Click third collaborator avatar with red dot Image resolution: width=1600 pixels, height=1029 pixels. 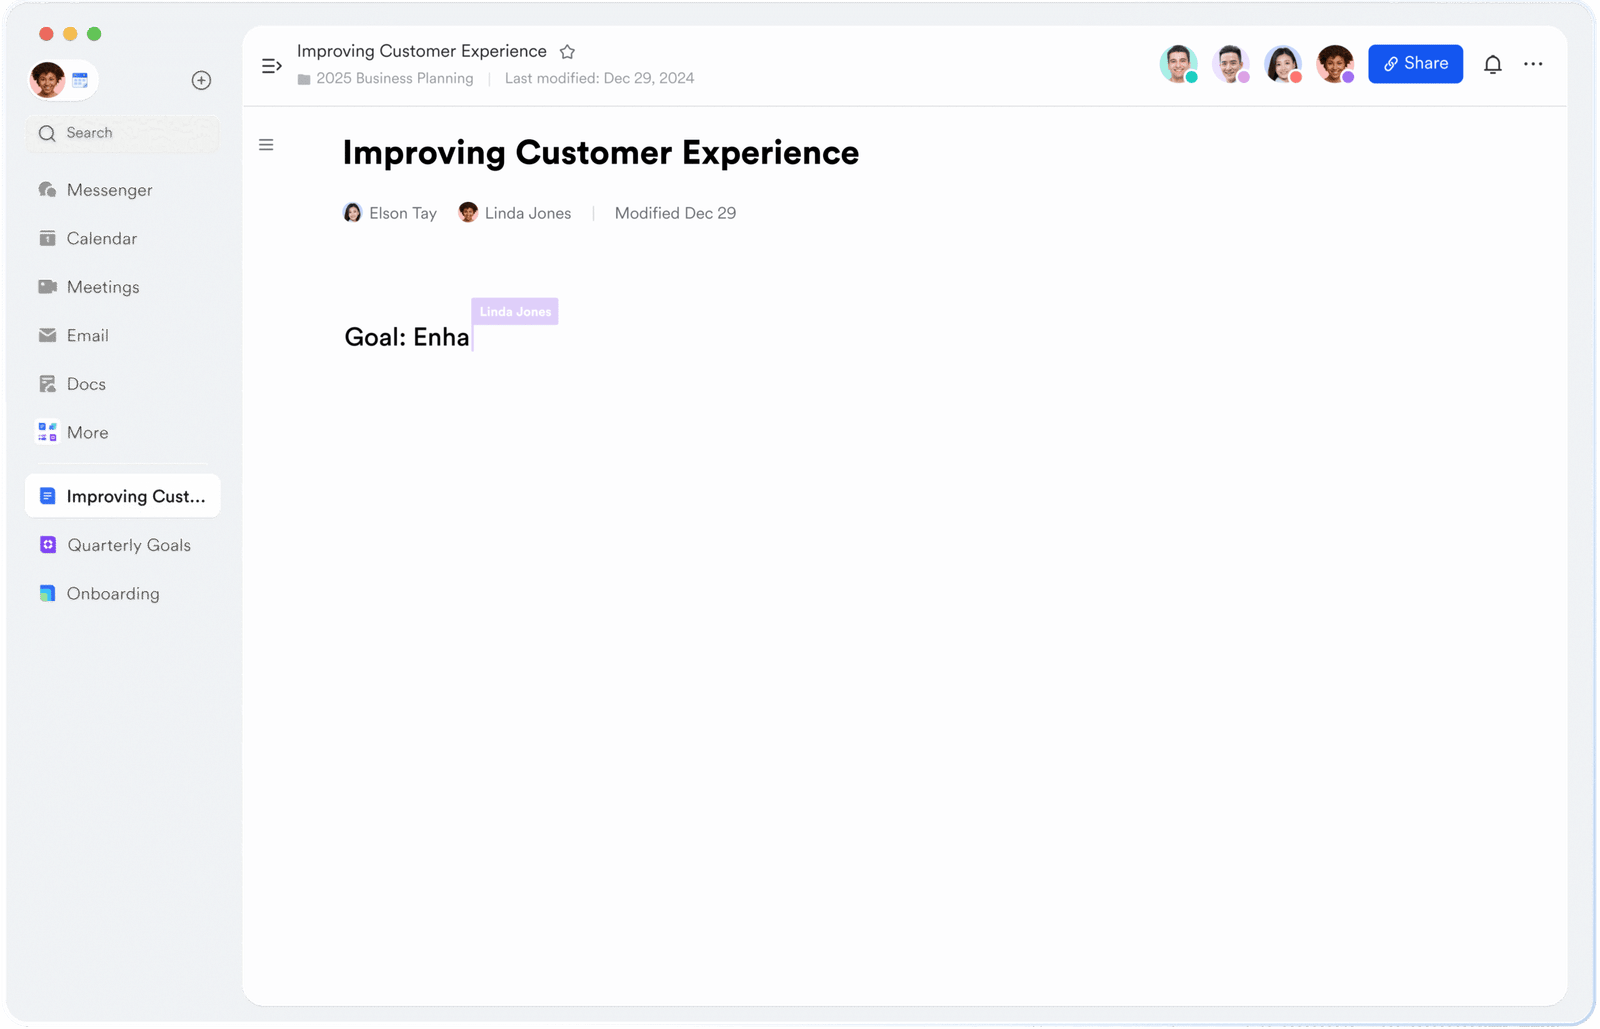[x=1283, y=64]
